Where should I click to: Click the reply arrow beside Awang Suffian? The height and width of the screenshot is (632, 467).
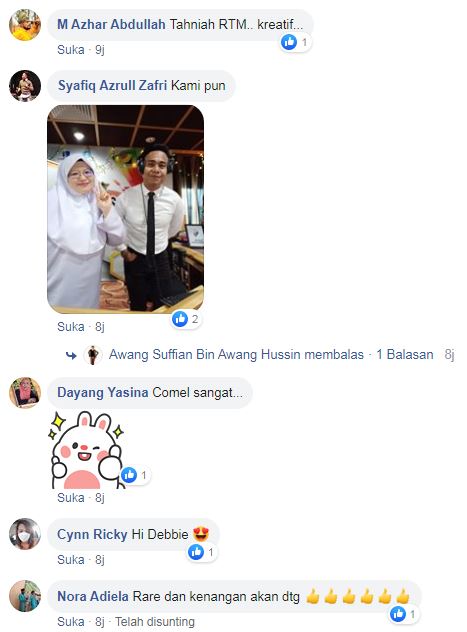[x=71, y=355]
